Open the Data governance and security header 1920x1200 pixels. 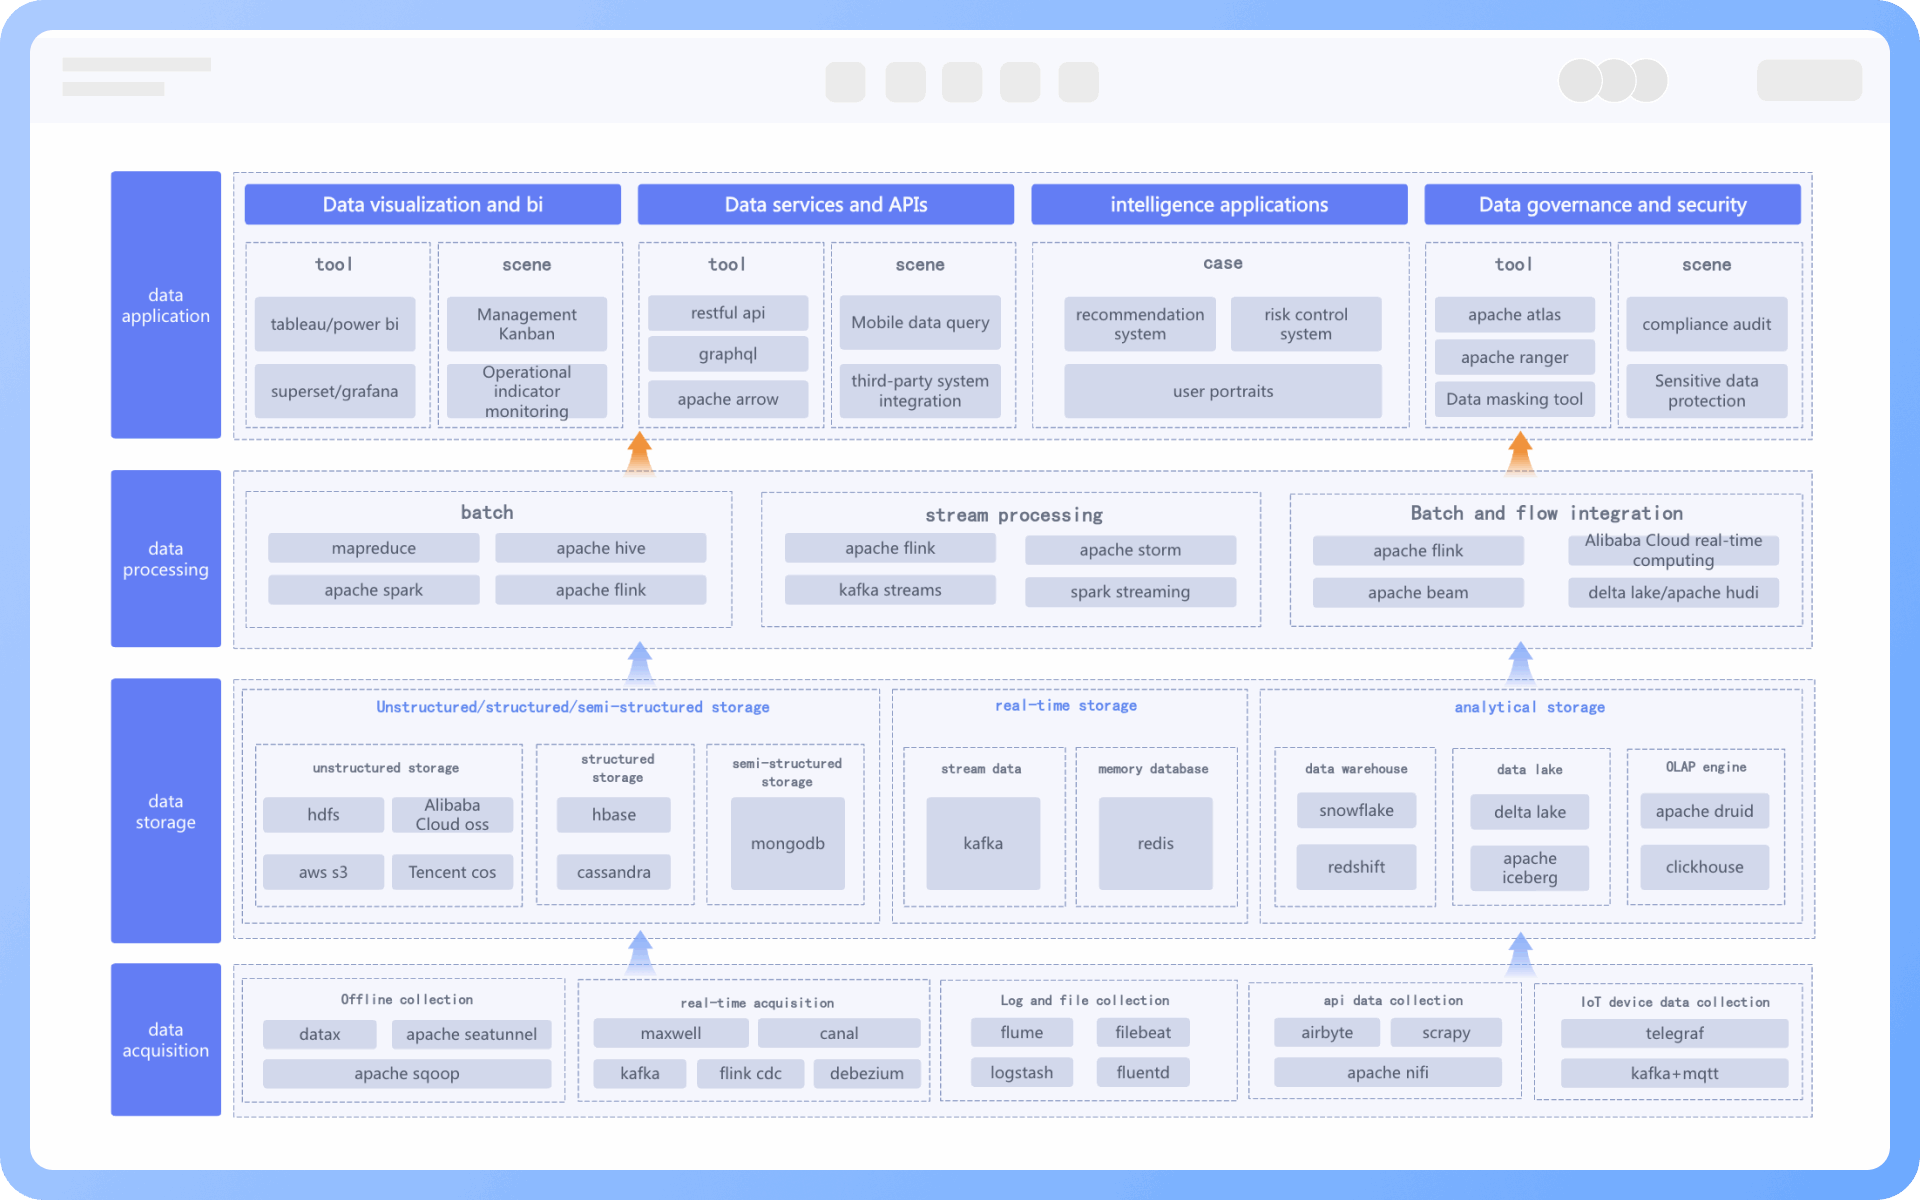[x=1612, y=204]
